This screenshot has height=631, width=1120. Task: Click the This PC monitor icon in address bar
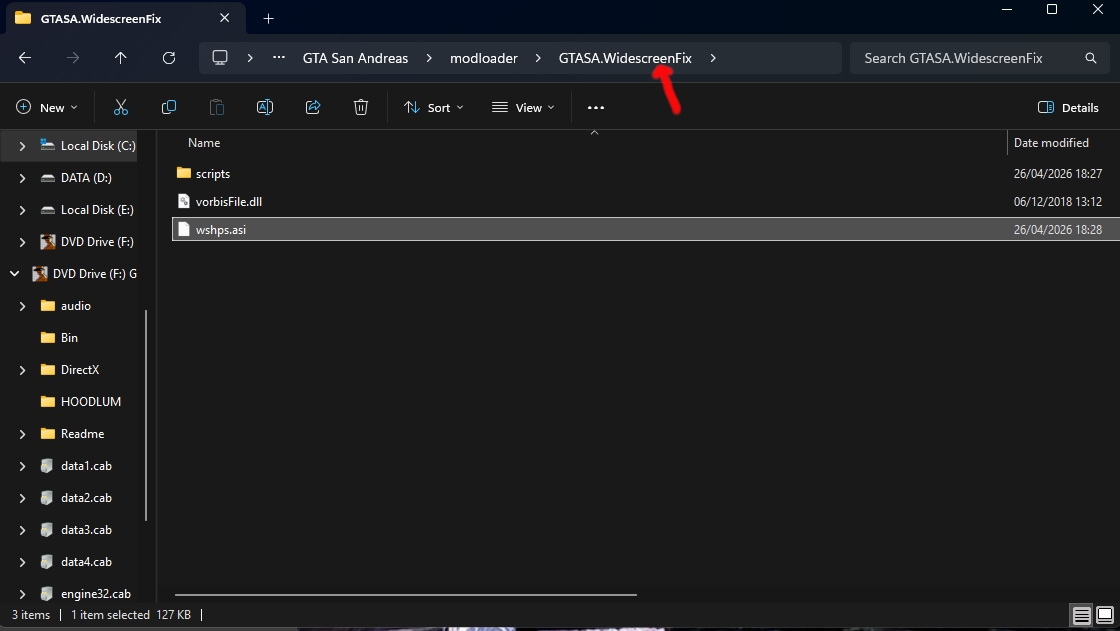coord(220,58)
